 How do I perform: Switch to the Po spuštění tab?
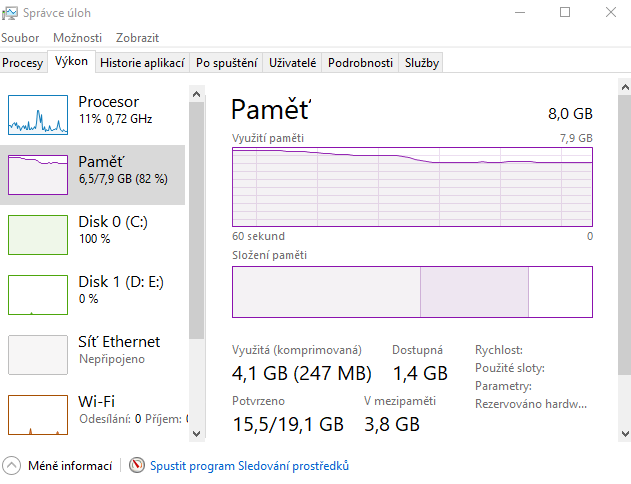[227, 62]
